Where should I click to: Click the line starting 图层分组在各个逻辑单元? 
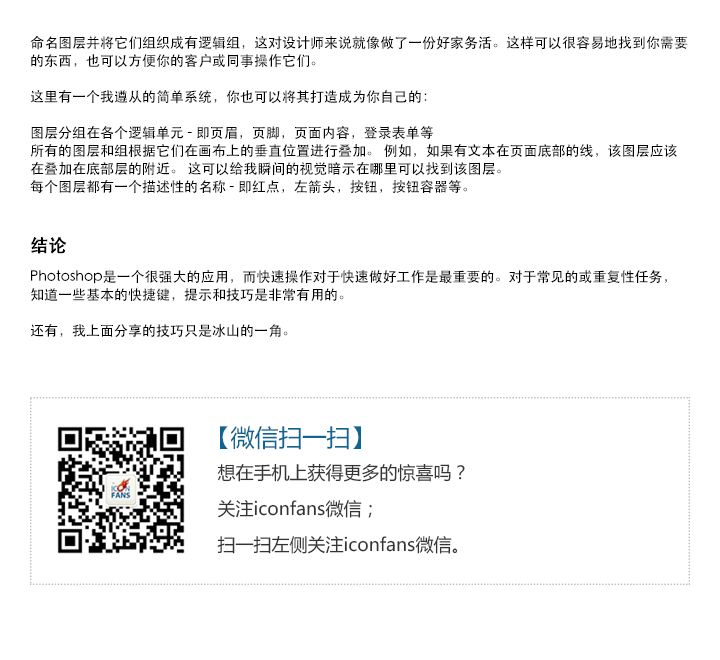pos(232,133)
